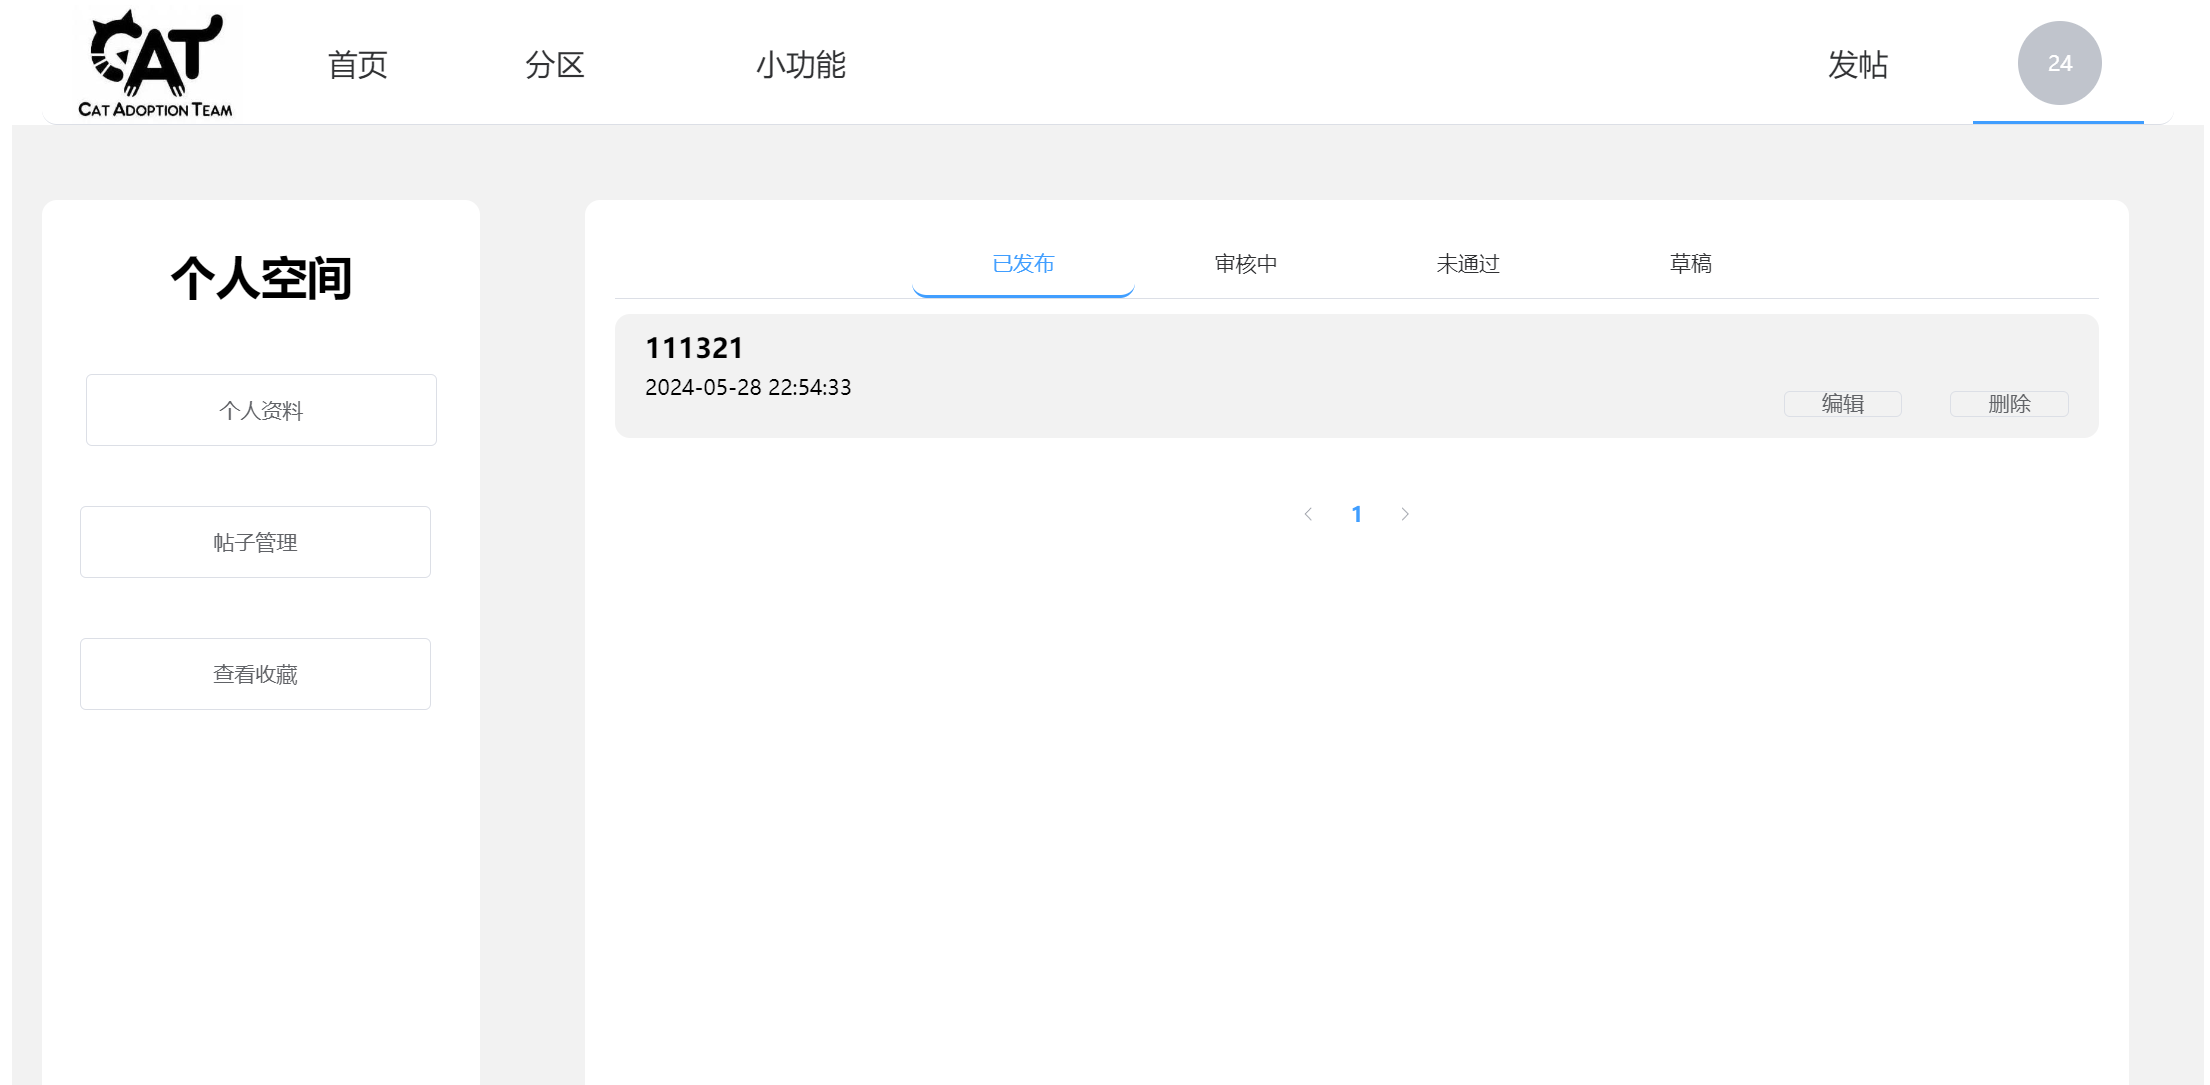Switch to the 已发布 tab
Screen dimensions: 2210x1085
coord(1023,264)
